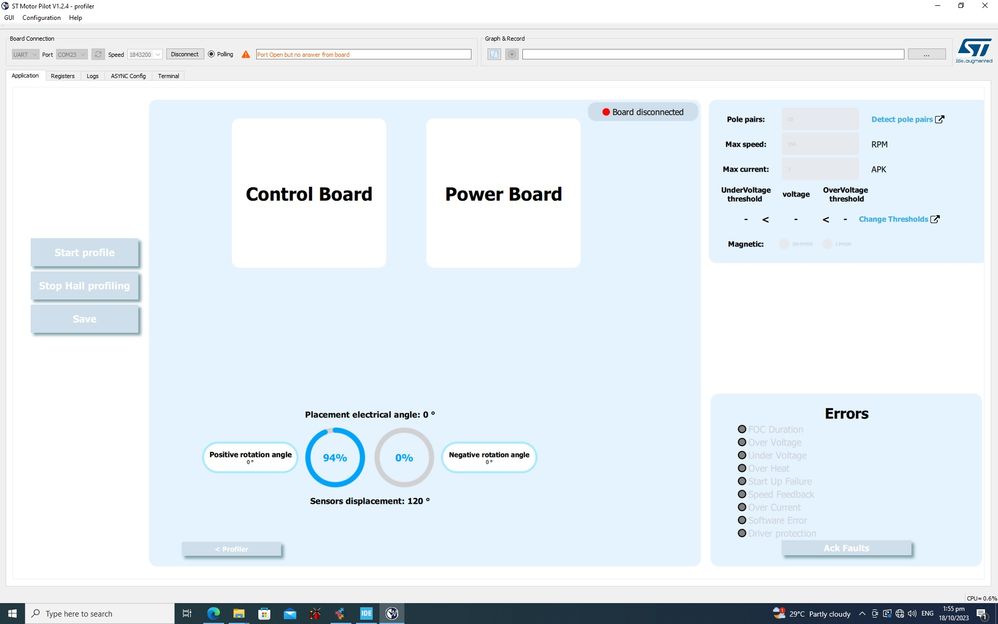The width and height of the screenshot is (998, 624).
Task: Select the Polling radio button
Action: (x=211, y=54)
